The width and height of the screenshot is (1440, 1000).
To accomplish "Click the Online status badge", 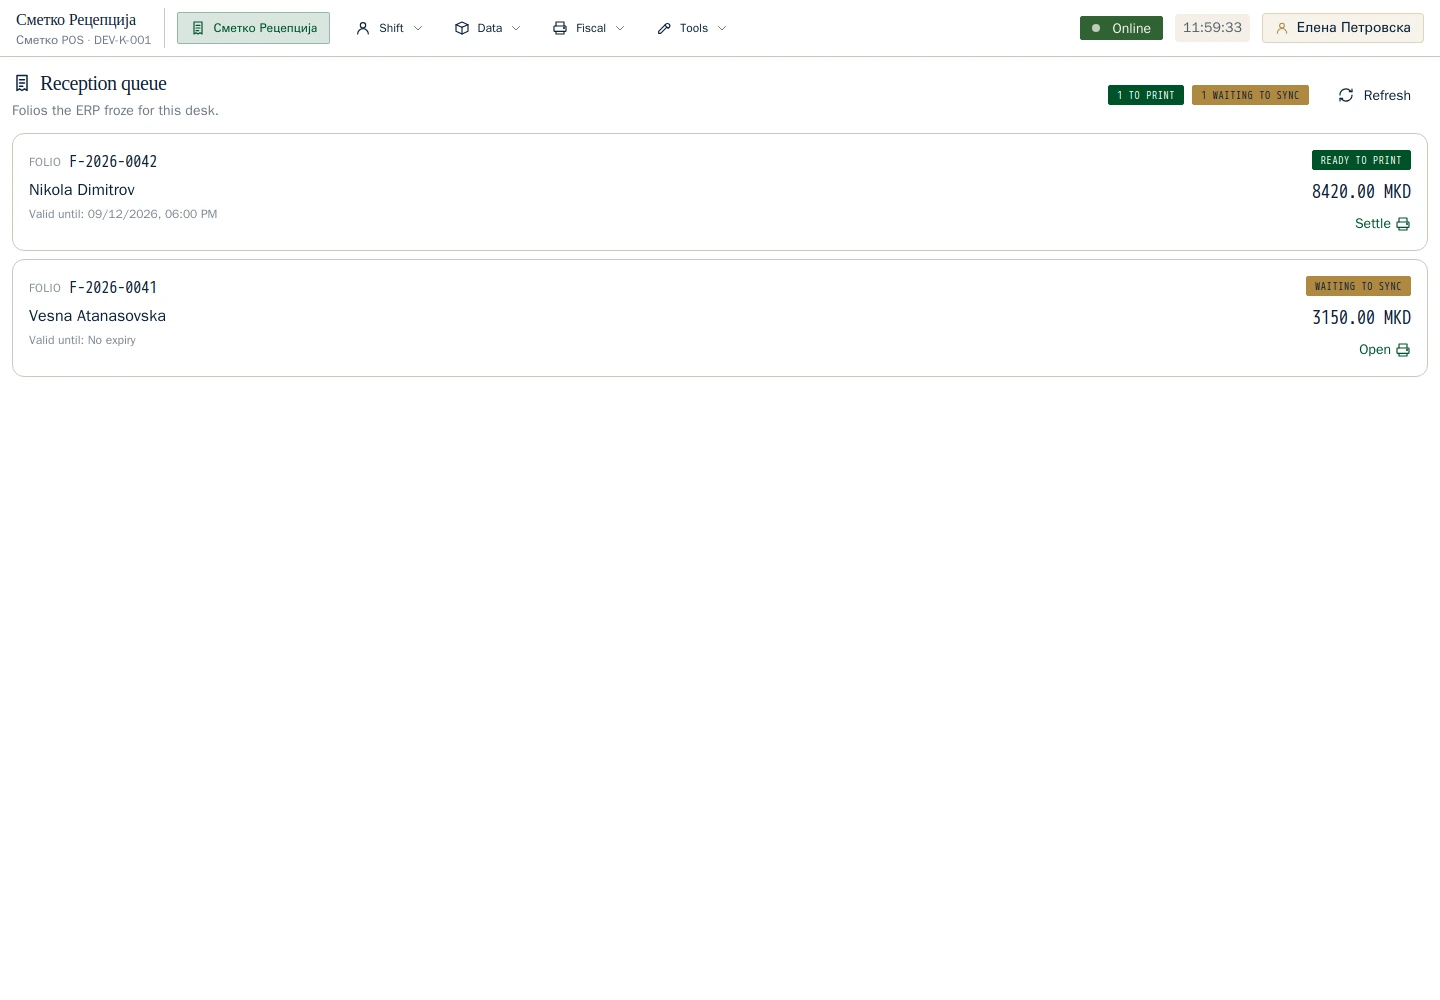I will (x=1121, y=28).
